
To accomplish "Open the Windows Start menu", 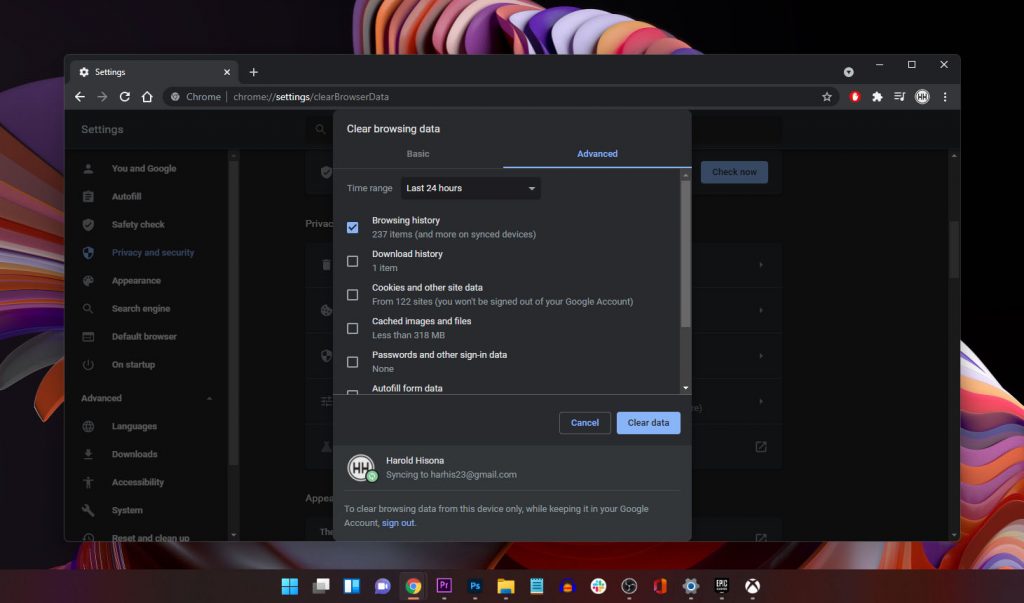I will point(290,586).
